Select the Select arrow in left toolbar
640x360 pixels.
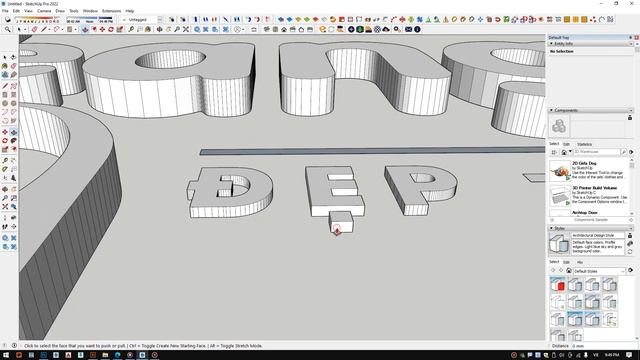[5, 58]
